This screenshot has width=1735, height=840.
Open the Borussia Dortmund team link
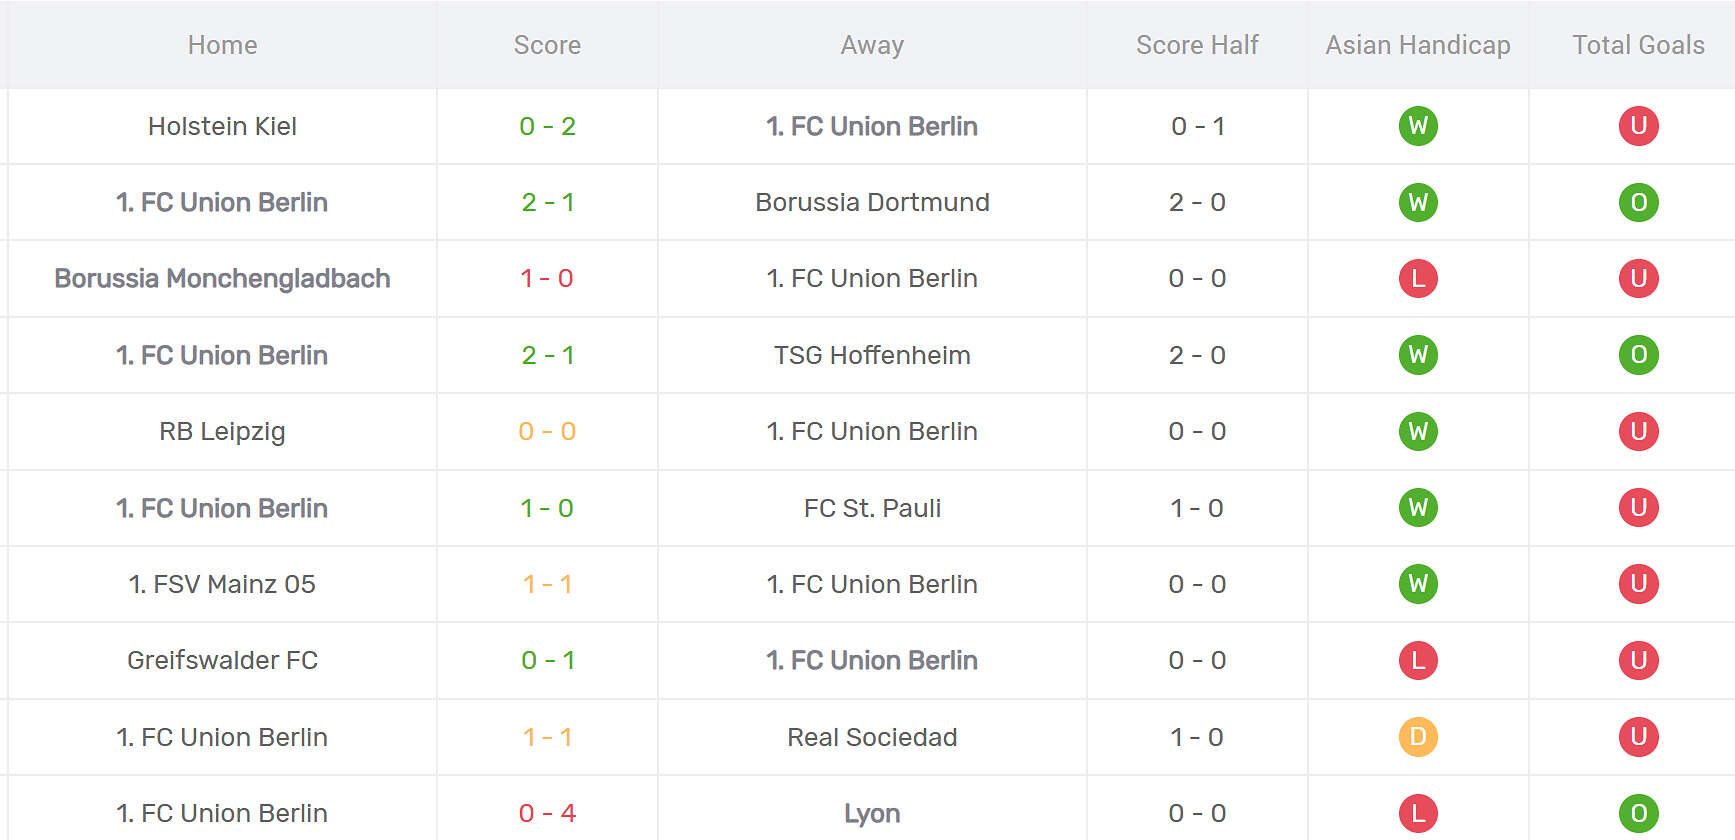pos(872,202)
